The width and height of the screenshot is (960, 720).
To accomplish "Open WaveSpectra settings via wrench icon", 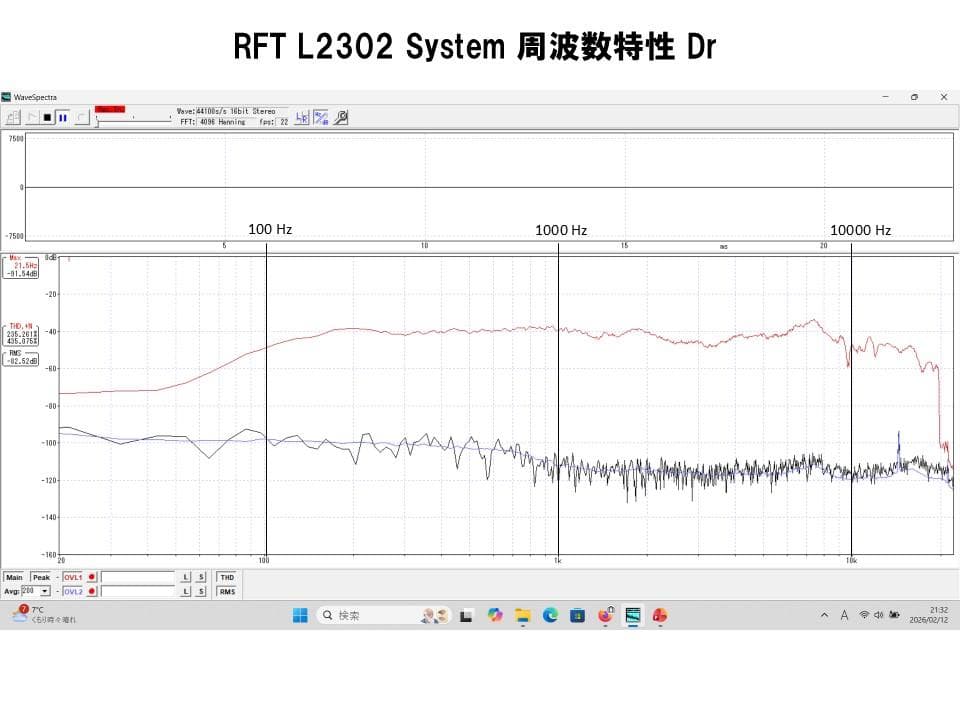I will (340, 117).
